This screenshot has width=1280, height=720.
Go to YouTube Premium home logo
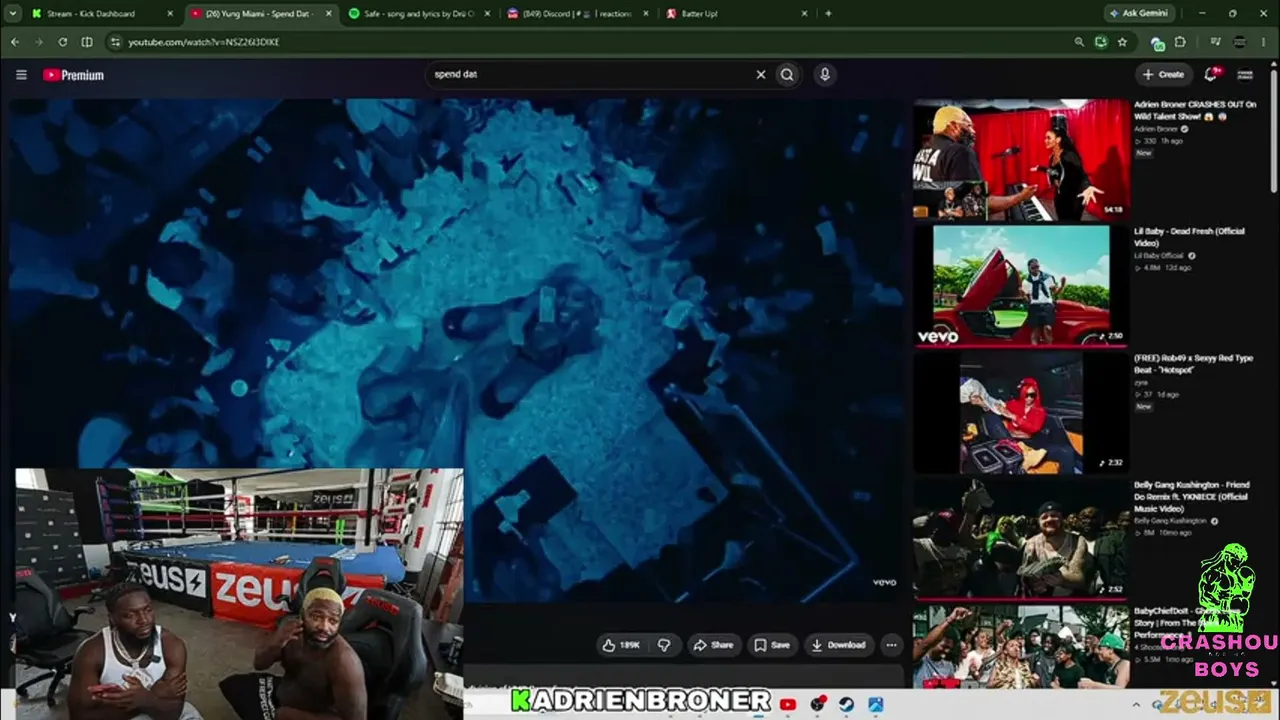click(x=73, y=75)
